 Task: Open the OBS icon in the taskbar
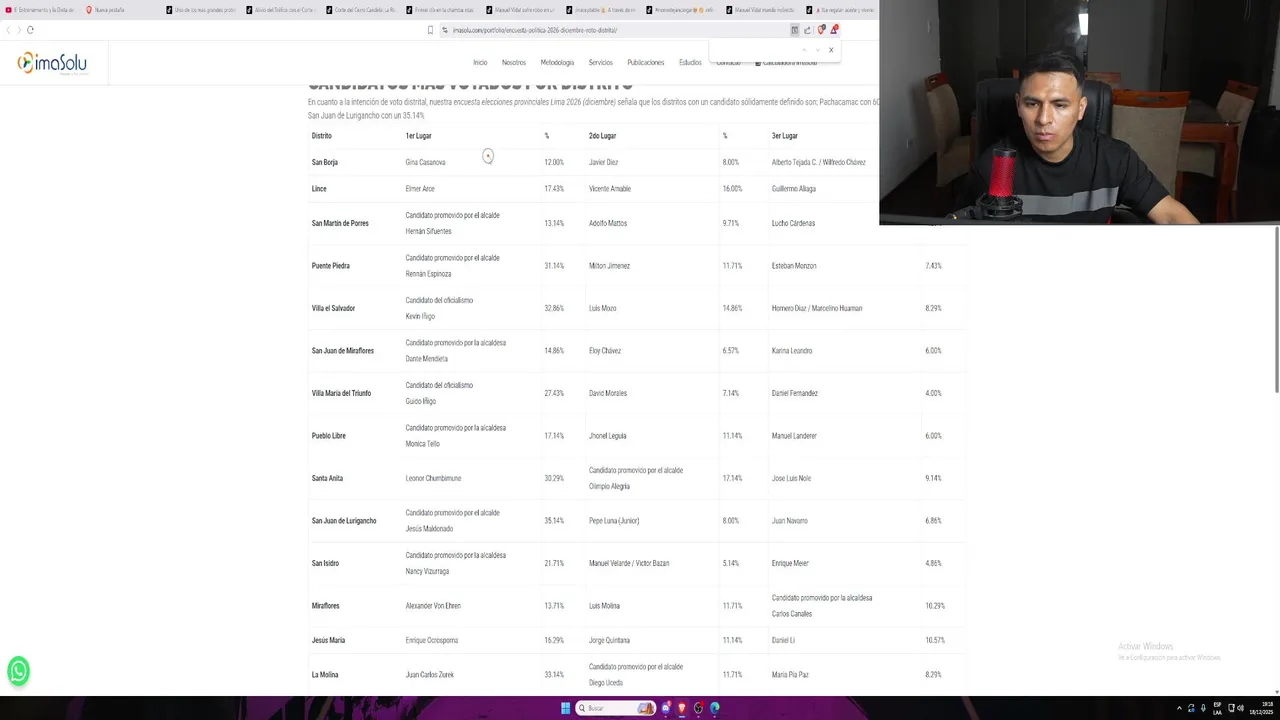tap(699, 708)
